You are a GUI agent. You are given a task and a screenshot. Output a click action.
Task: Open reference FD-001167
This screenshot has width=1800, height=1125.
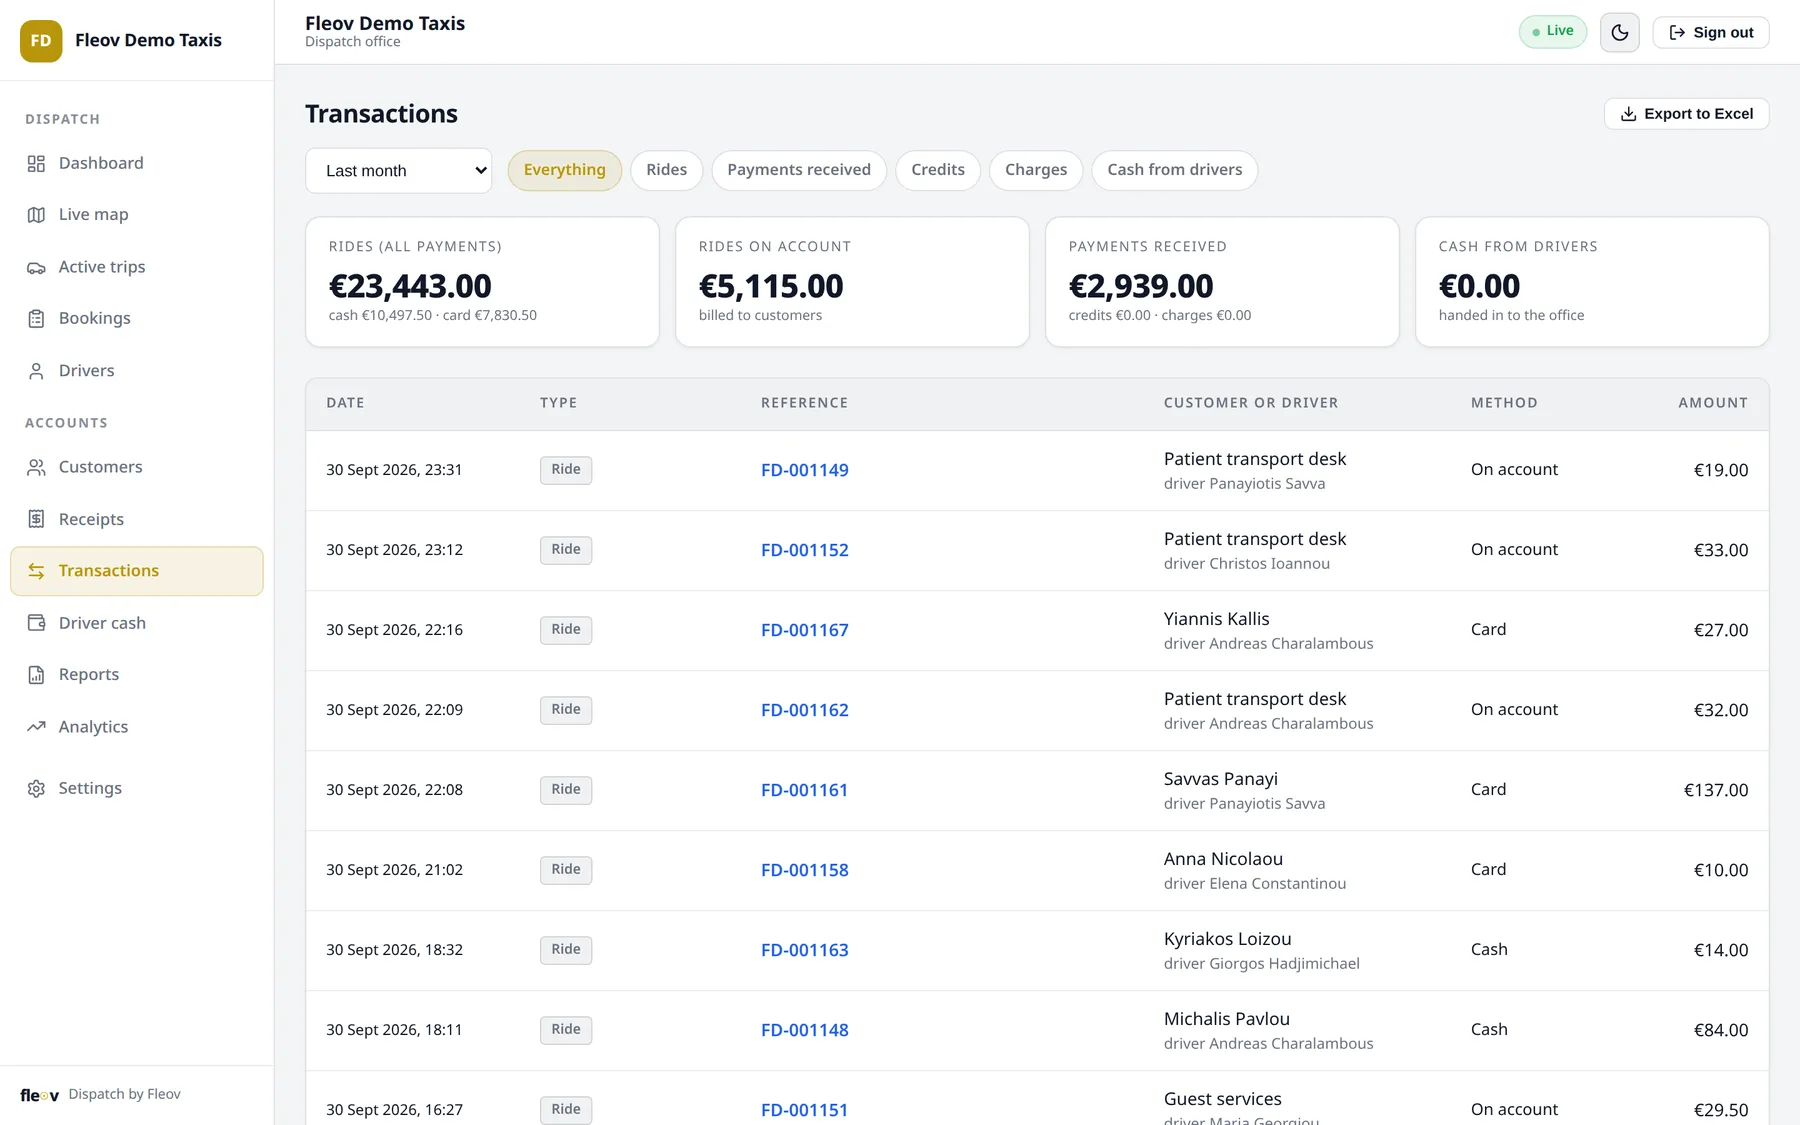pyautogui.click(x=805, y=630)
